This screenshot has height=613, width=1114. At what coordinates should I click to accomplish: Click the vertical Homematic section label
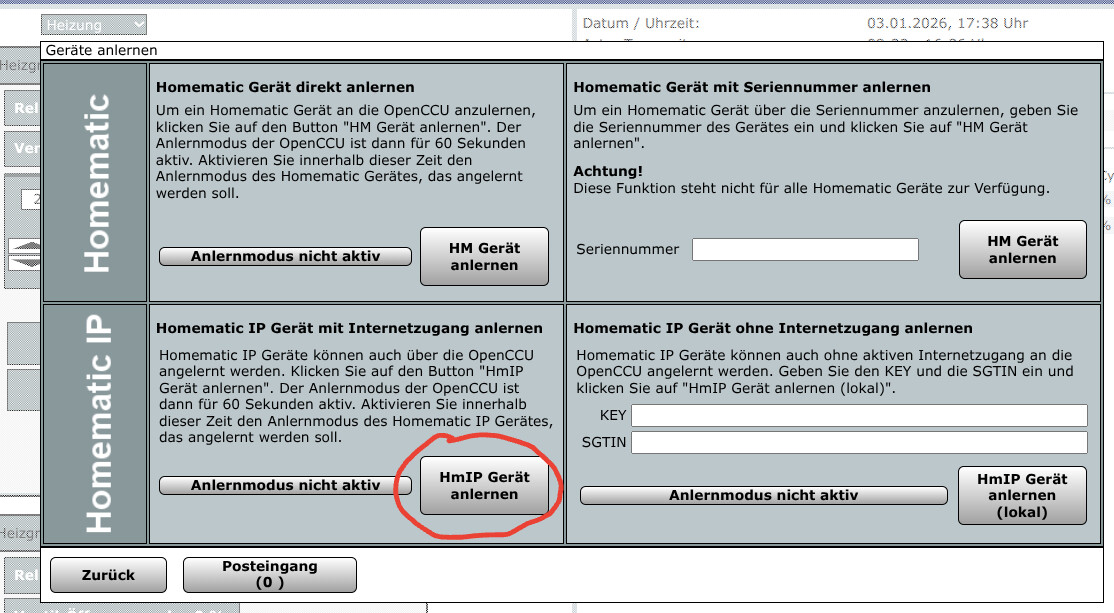coord(96,183)
